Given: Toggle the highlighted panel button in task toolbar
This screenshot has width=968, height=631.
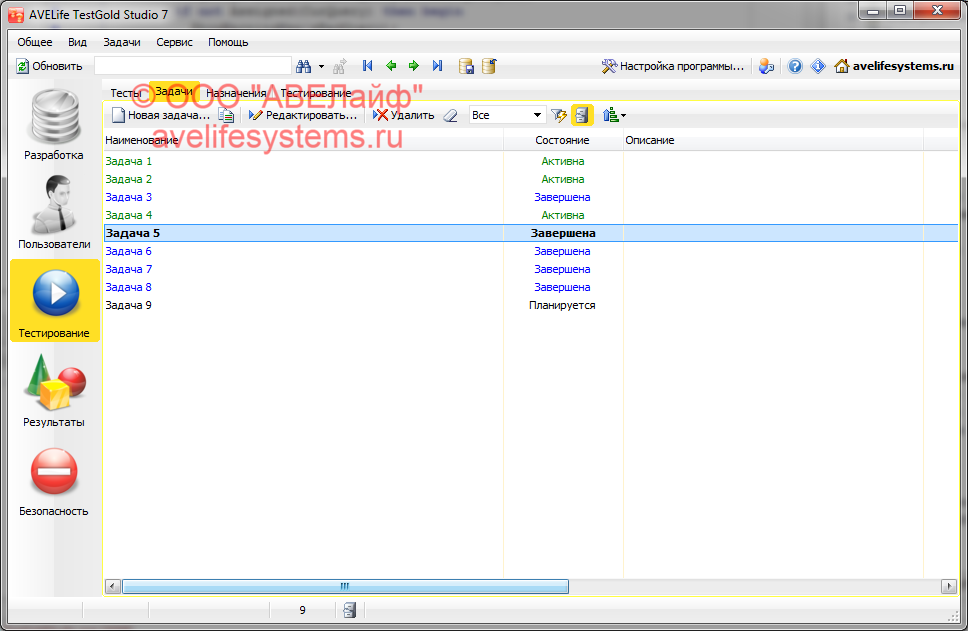Looking at the screenshot, I should 582,115.
